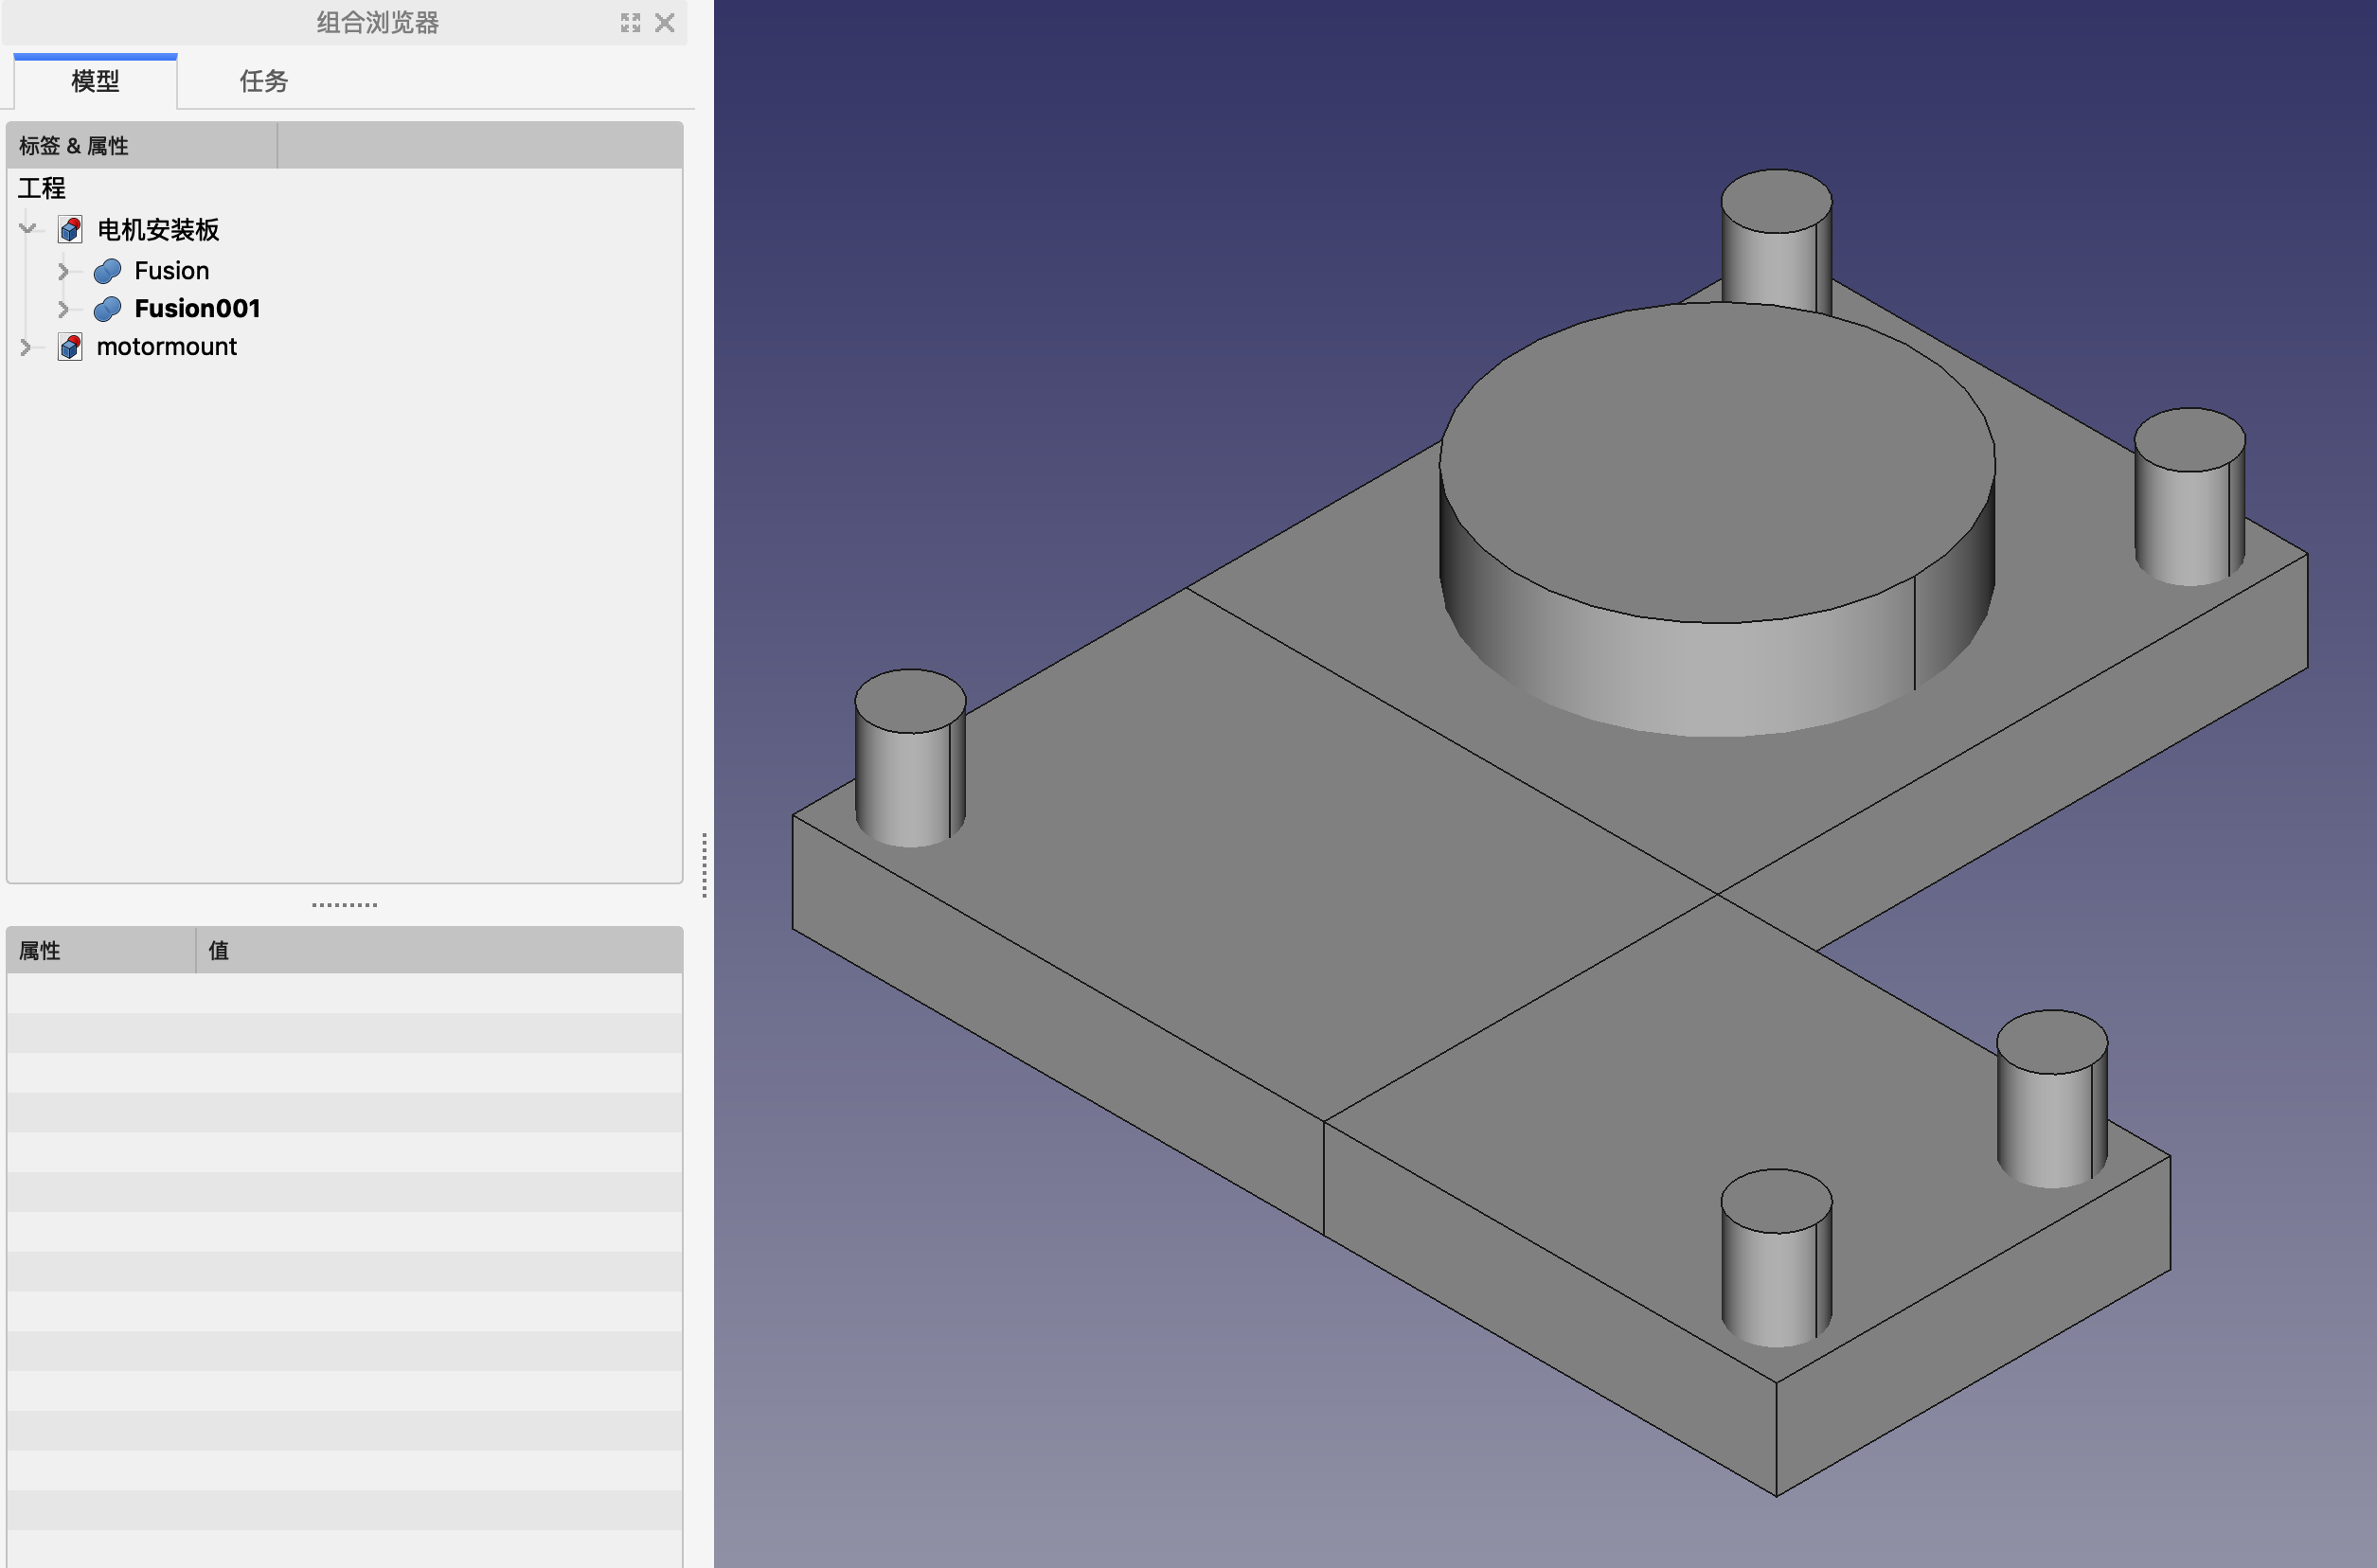Expand the Fusion001 object node

[63, 309]
